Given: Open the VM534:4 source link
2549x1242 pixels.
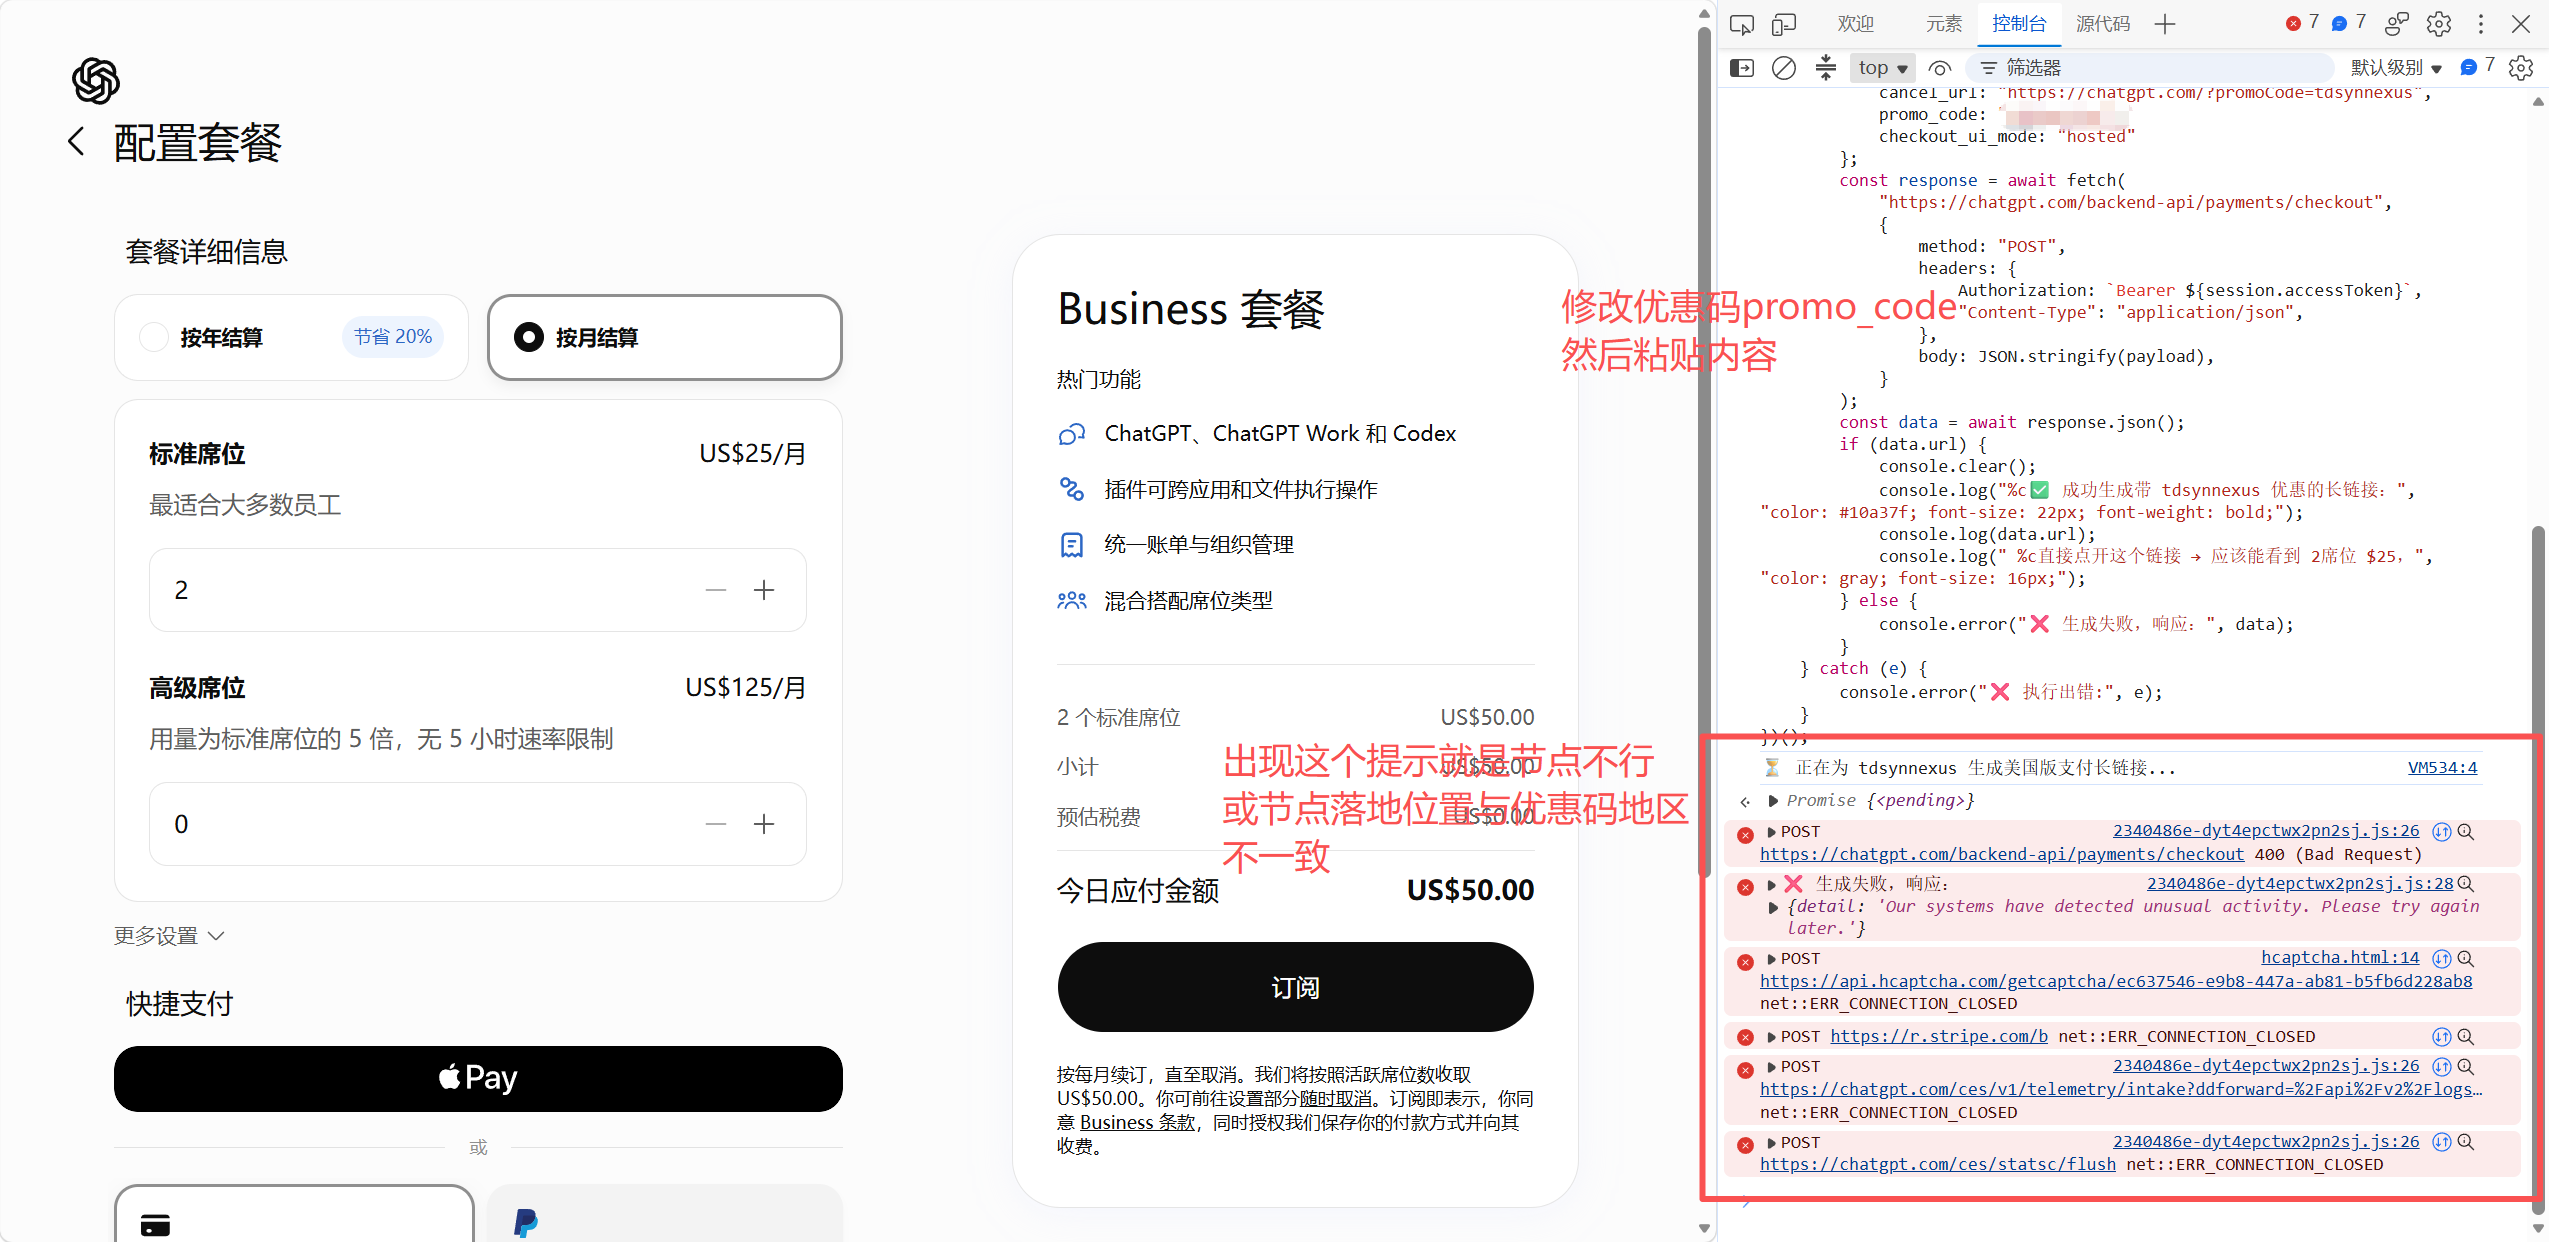Looking at the screenshot, I should pos(2442,767).
